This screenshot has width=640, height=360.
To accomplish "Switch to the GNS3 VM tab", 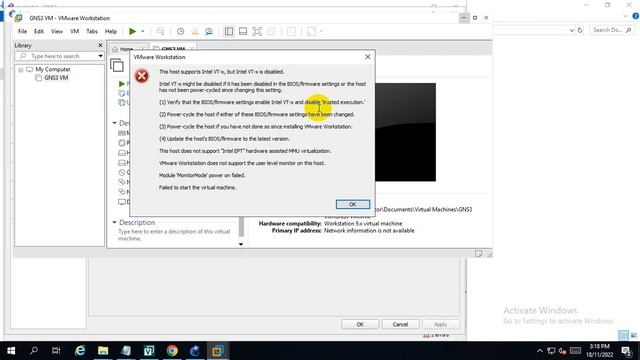I will [173, 49].
